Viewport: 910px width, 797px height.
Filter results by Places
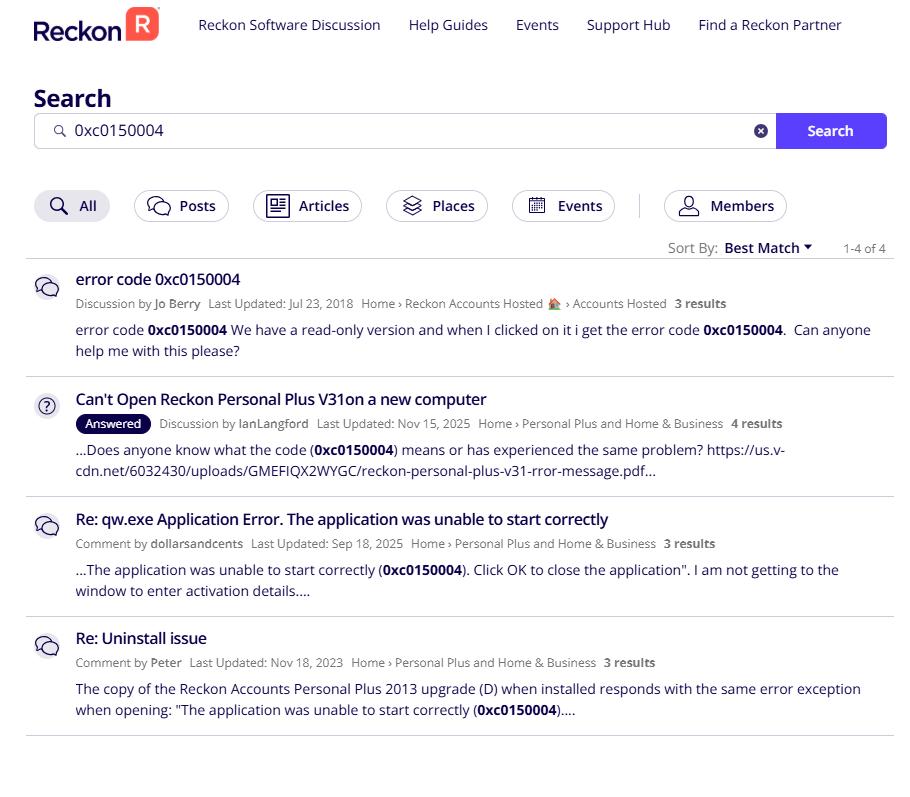pyautogui.click(x=437, y=206)
